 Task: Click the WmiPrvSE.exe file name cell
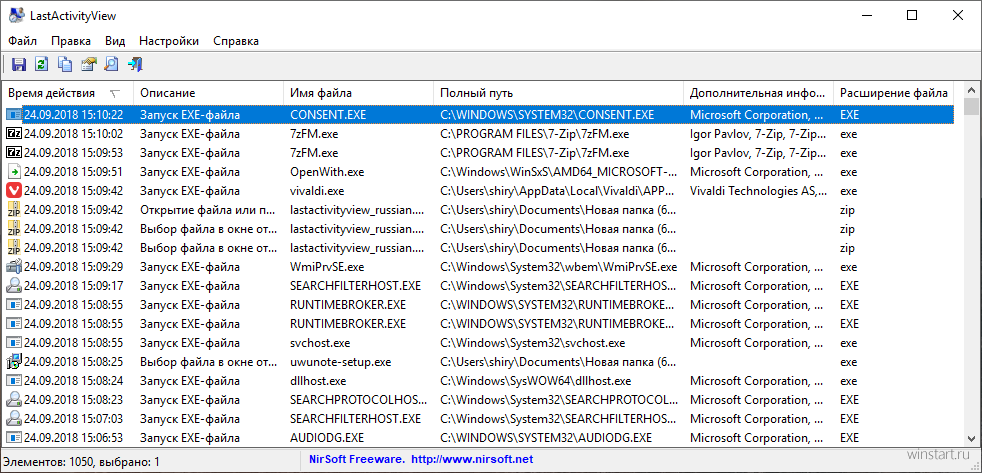point(327,267)
